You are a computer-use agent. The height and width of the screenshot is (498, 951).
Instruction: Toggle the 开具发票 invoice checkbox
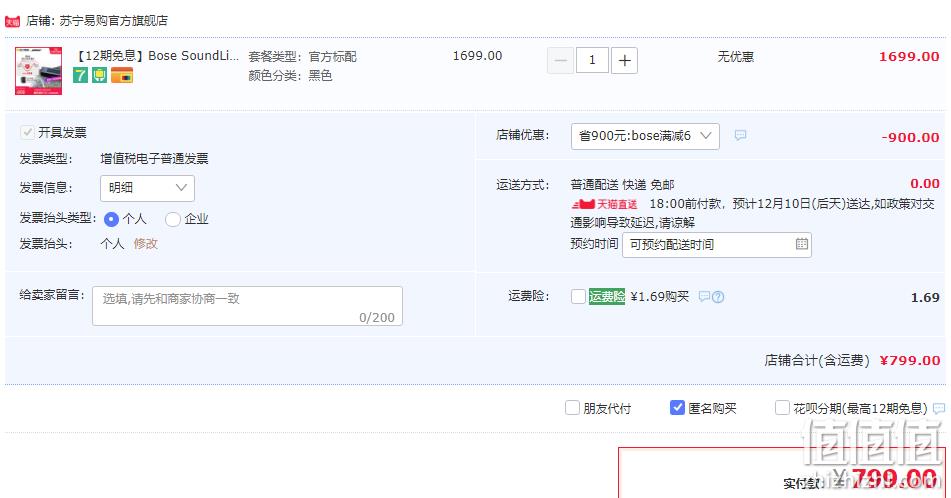click(27, 132)
